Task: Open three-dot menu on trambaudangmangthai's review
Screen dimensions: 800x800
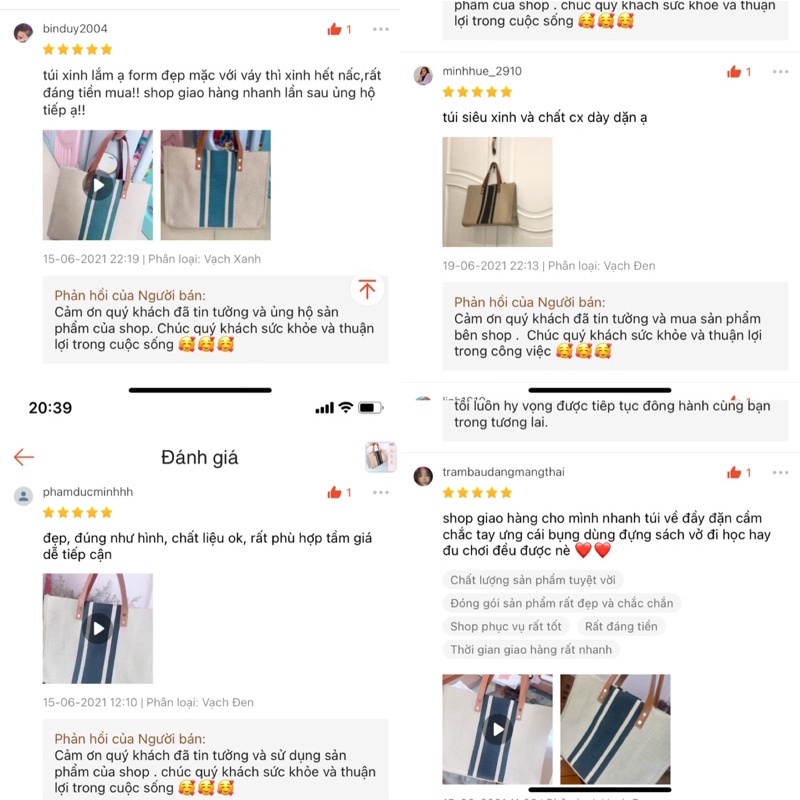Action: [x=780, y=473]
